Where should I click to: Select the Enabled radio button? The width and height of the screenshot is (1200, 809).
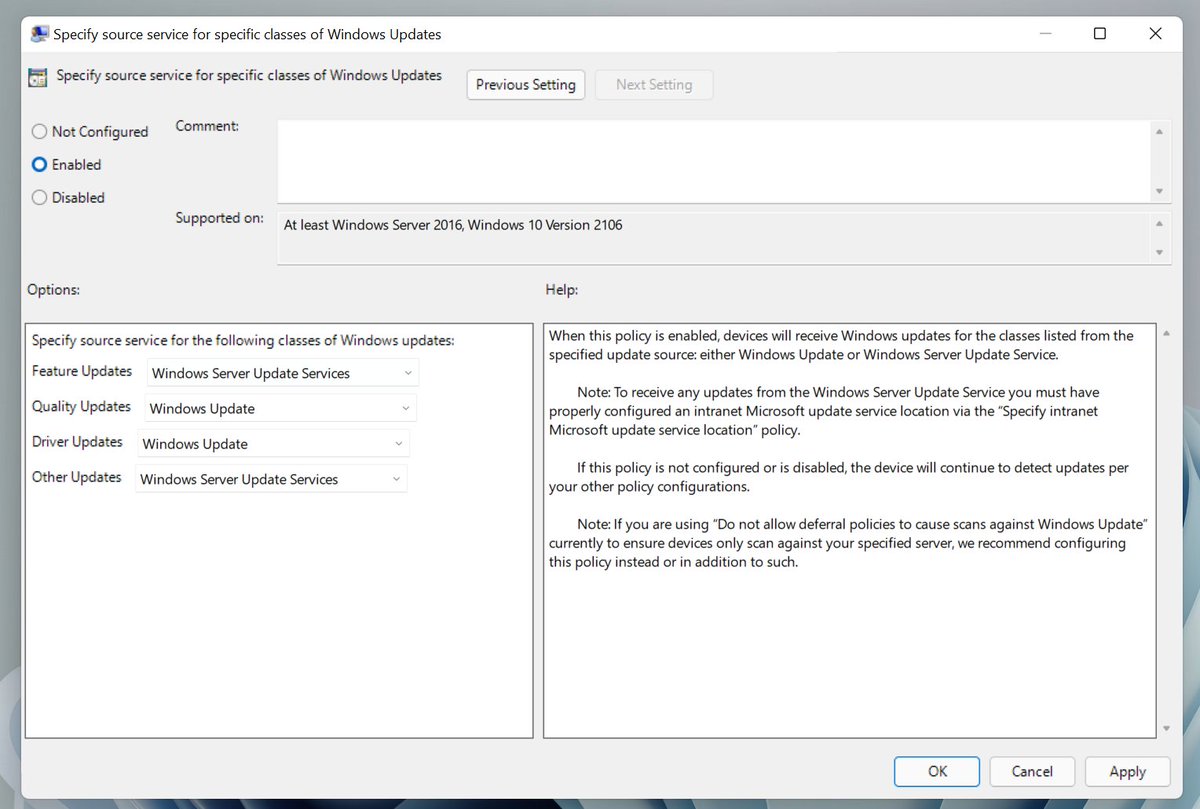67,164
